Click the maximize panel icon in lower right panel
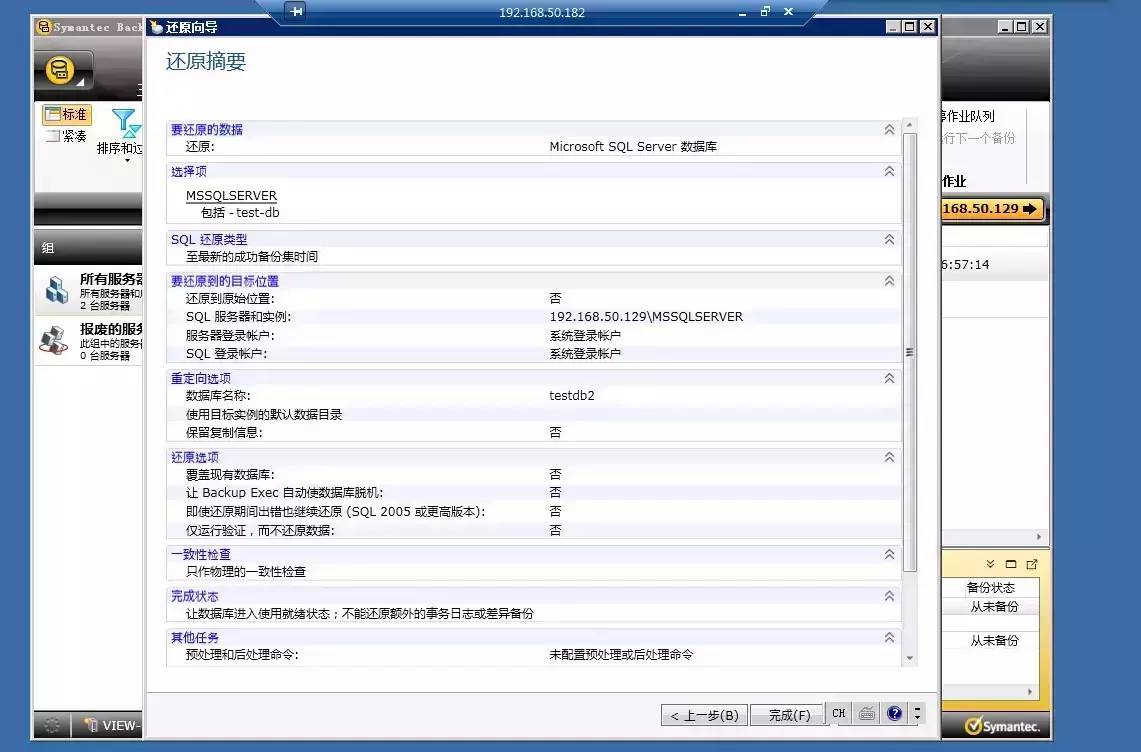The image size is (1141, 752). 1011,564
